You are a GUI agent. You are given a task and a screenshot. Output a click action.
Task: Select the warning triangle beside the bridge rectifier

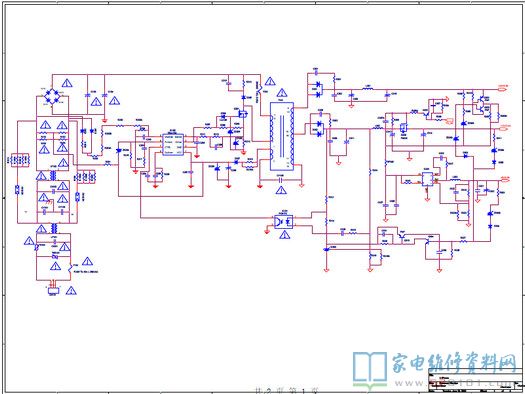(67, 83)
